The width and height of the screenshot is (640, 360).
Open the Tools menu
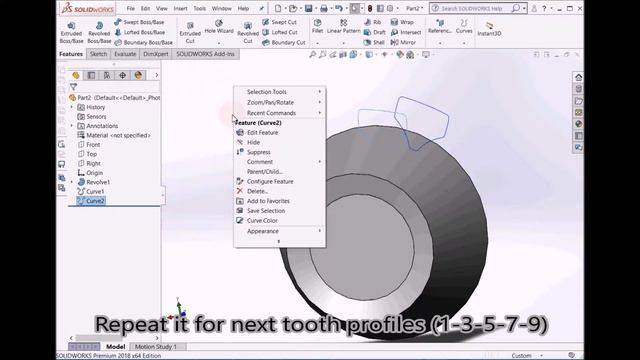[200, 9]
